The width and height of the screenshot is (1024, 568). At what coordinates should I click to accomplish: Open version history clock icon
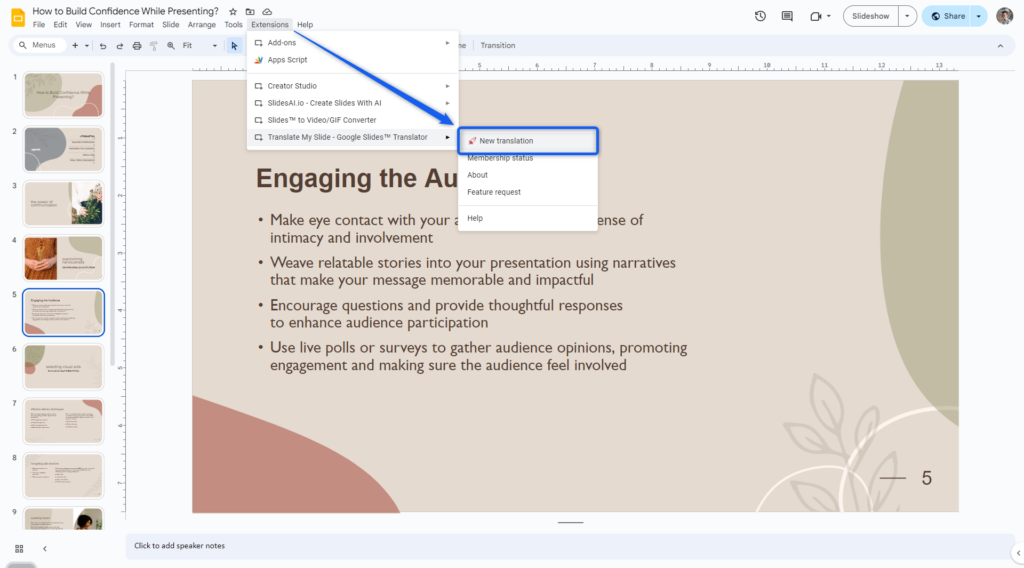point(760,16)
